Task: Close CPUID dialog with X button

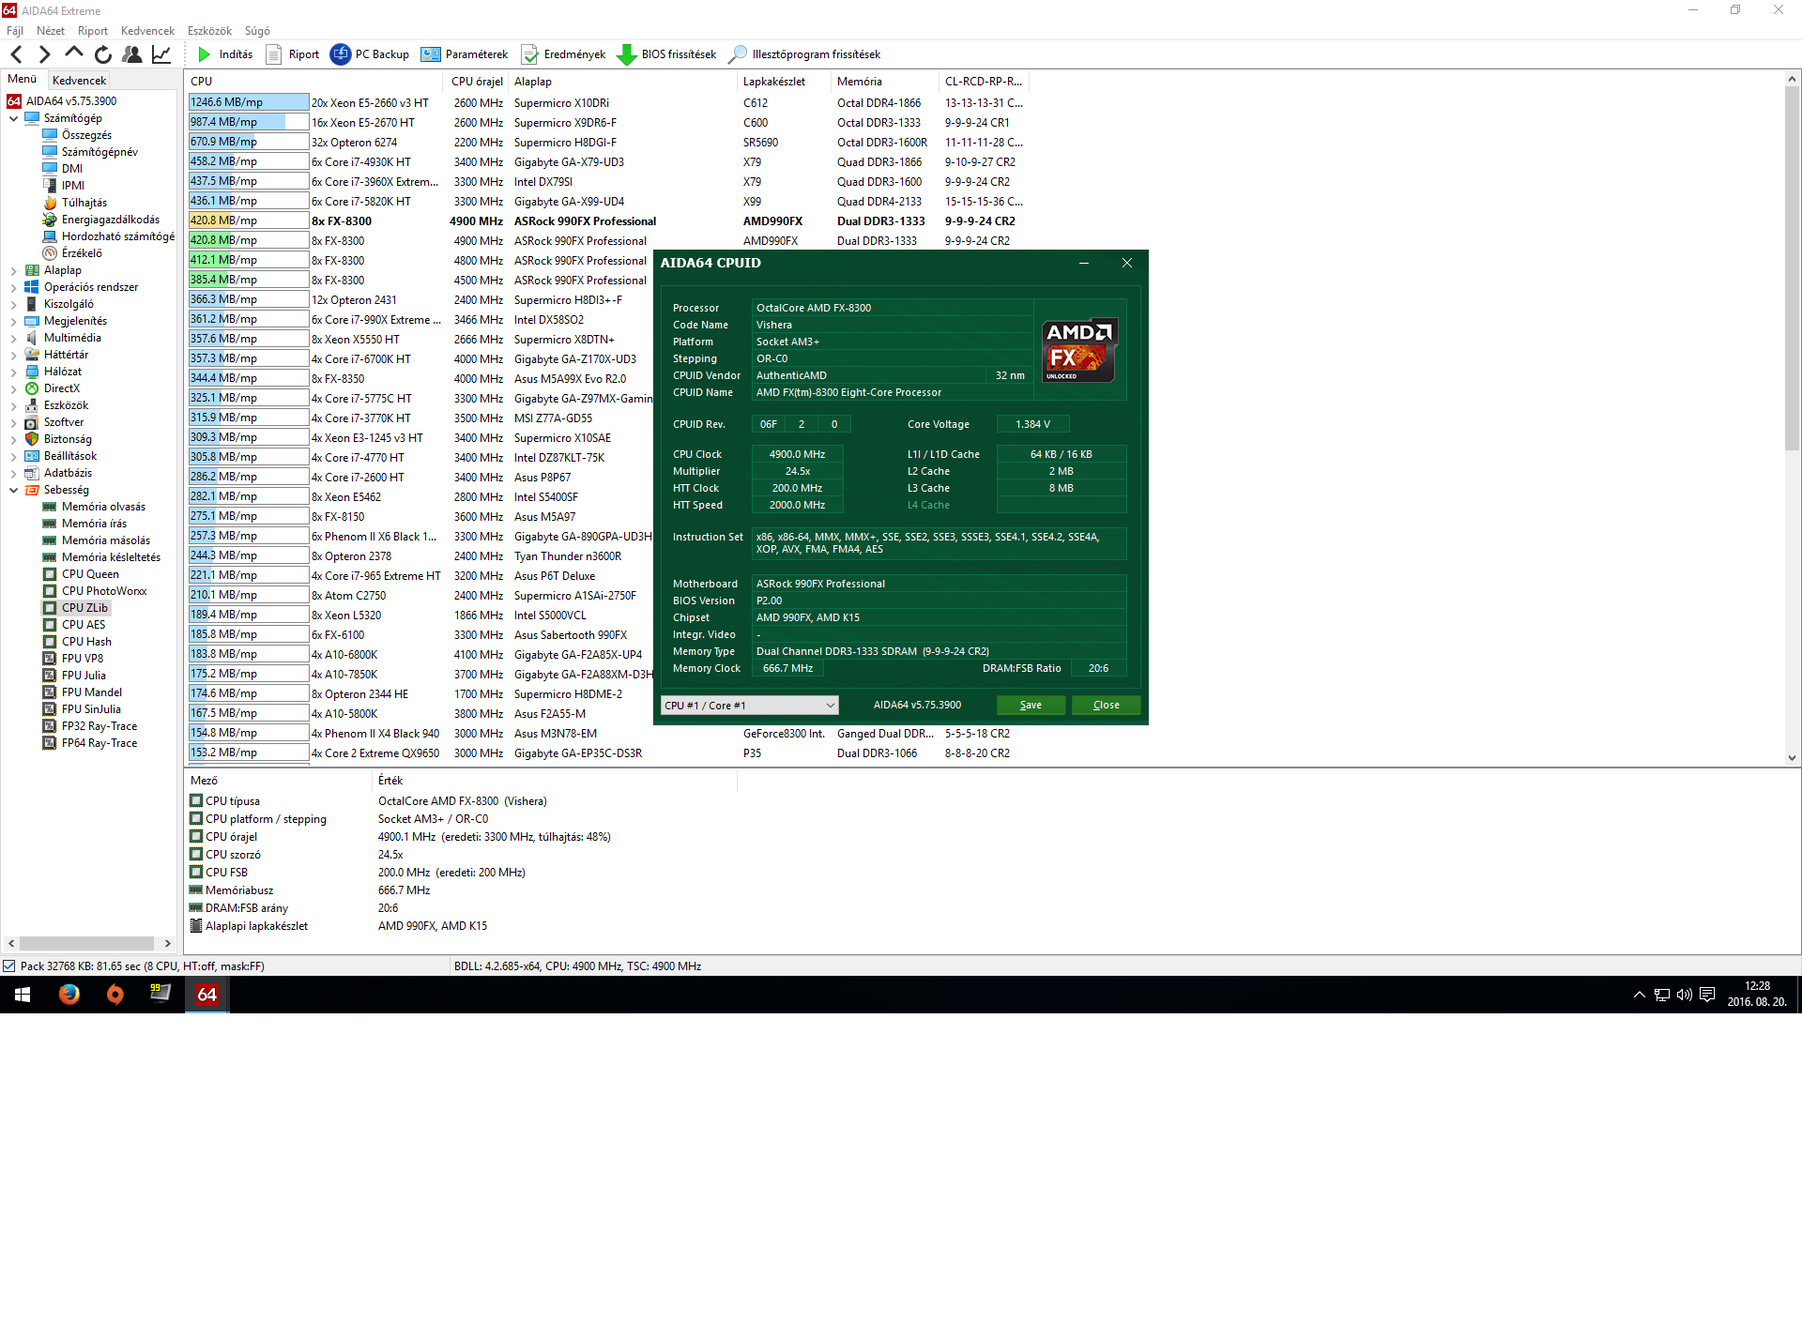Action: (1127, 263)
